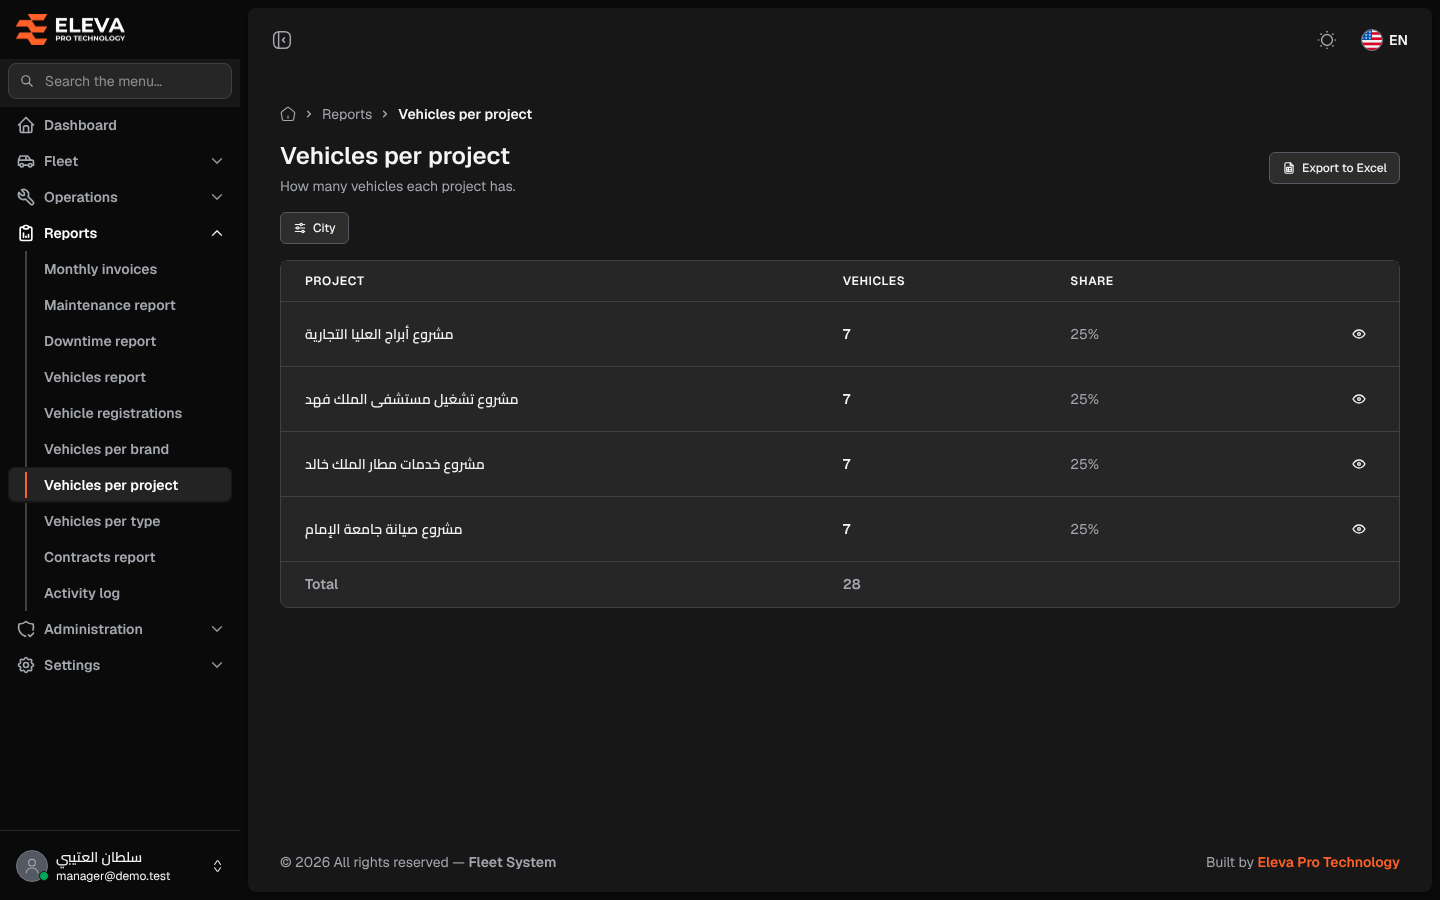Open Monthly invoices report

[100, 269]
